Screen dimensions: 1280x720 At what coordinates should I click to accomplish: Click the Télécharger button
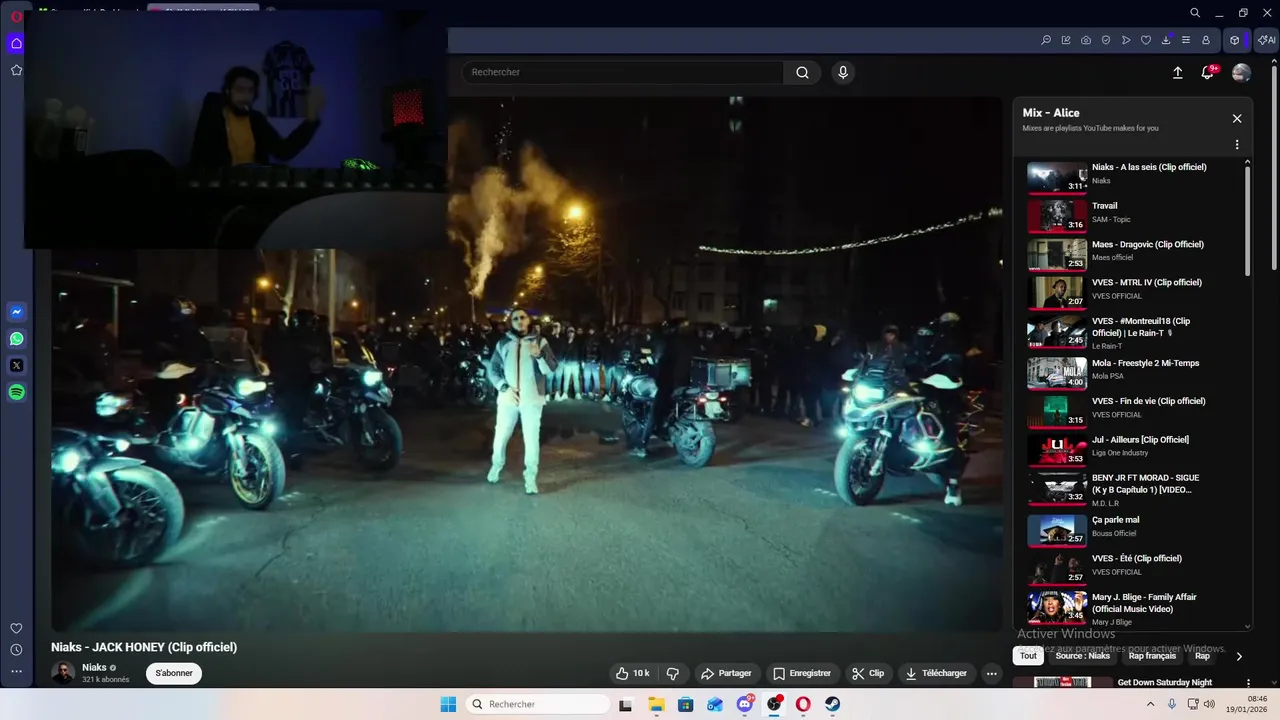point(937,673)
